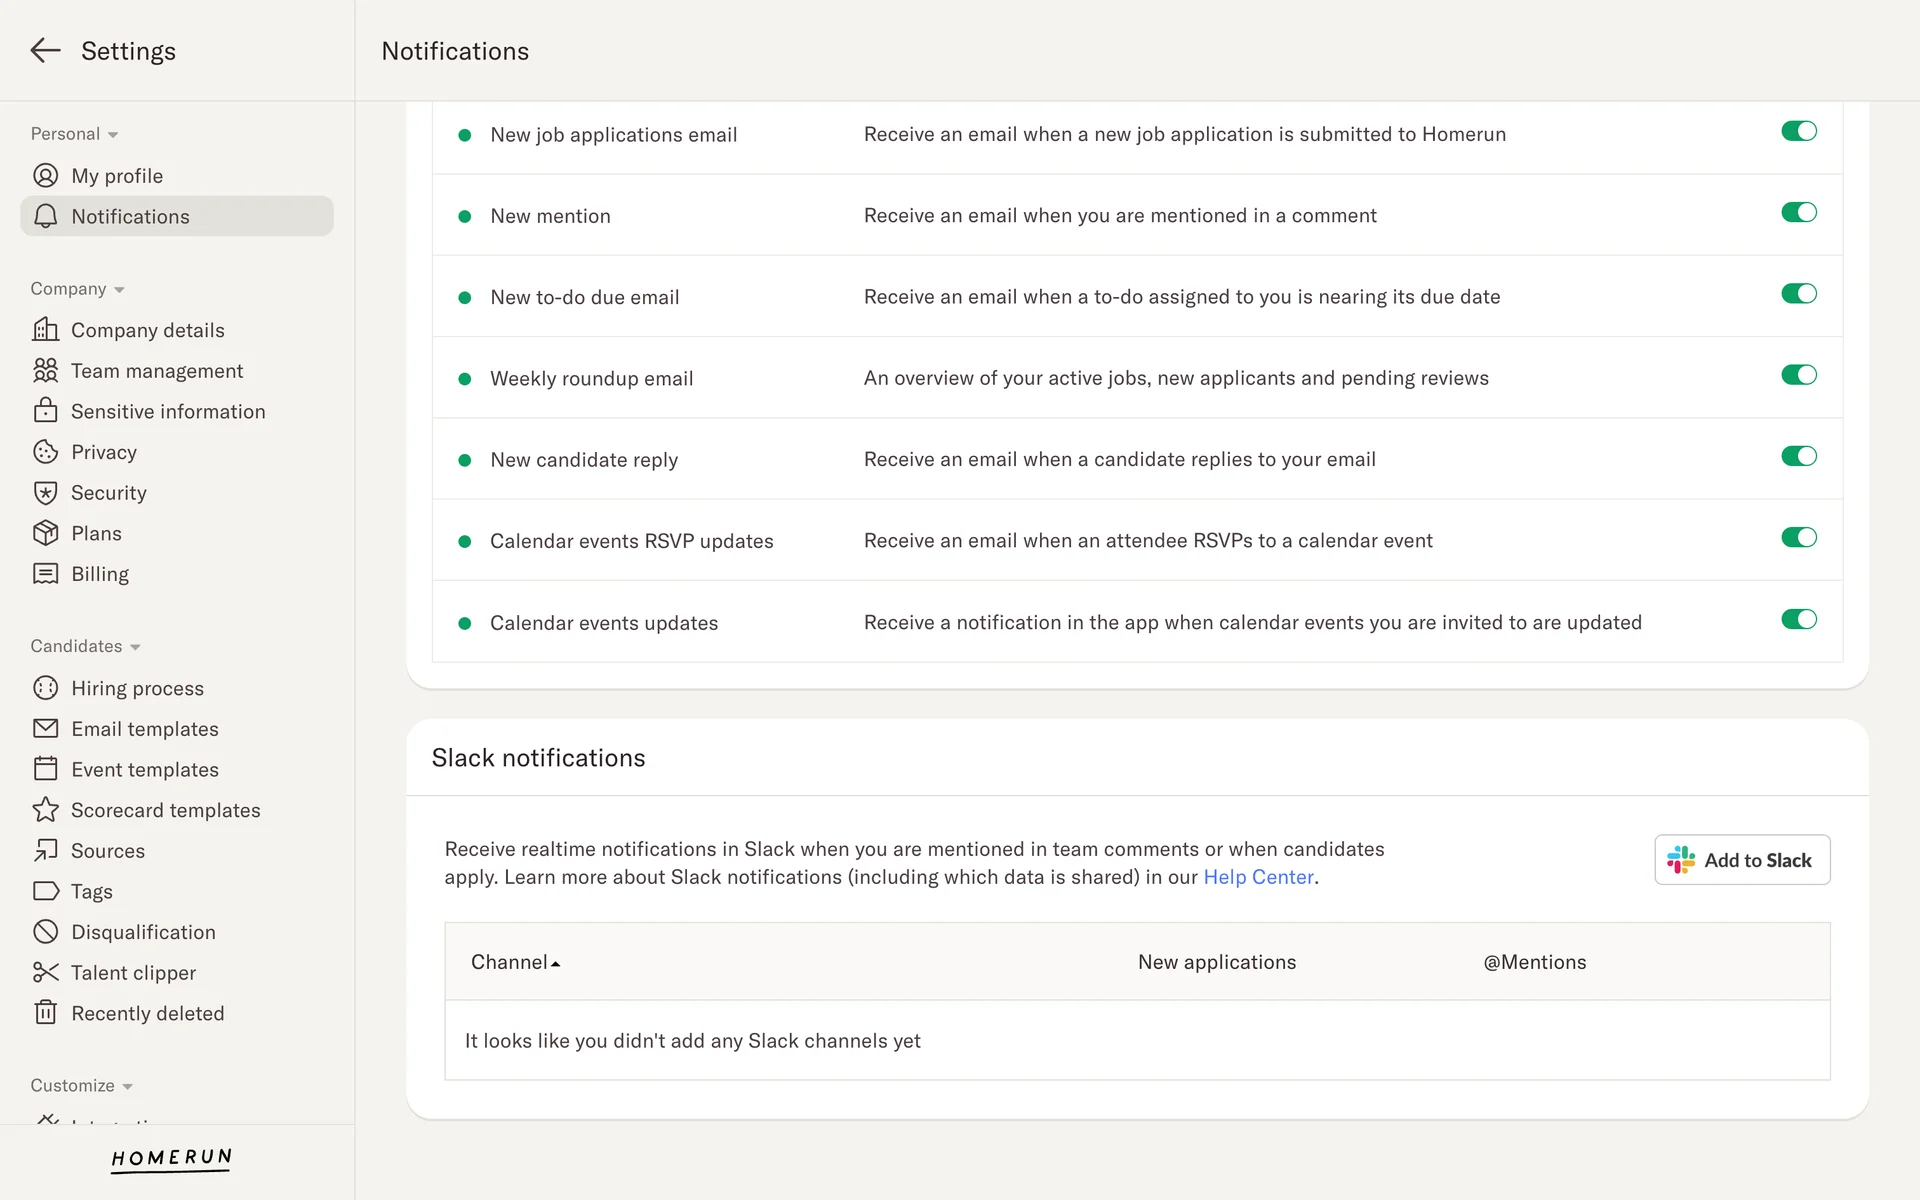This screenshot has height=1200, width=1920.
Task: Open the Help Center link
Action: pyautogui.click(x=1258, y=877)
